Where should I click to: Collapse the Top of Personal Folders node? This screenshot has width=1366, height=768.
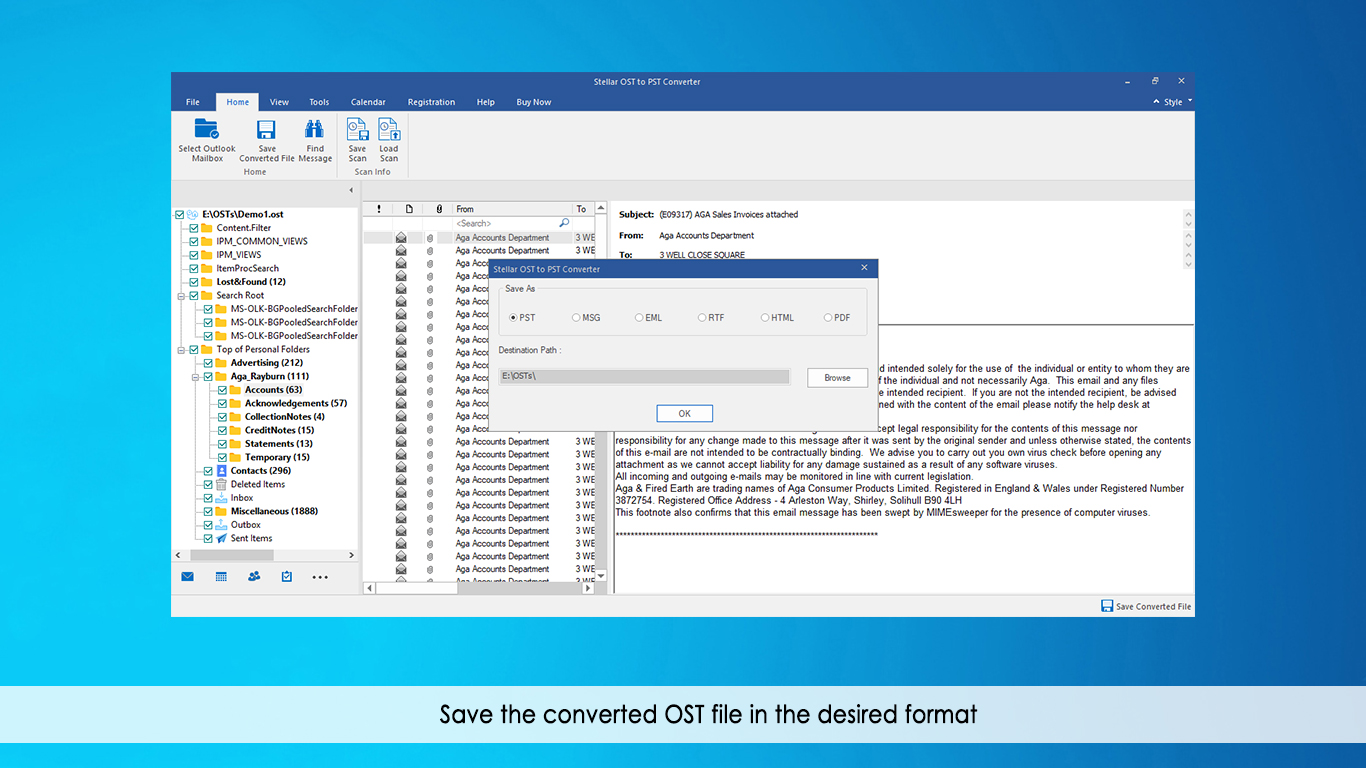pyautogui.click(x=182, y=350)
